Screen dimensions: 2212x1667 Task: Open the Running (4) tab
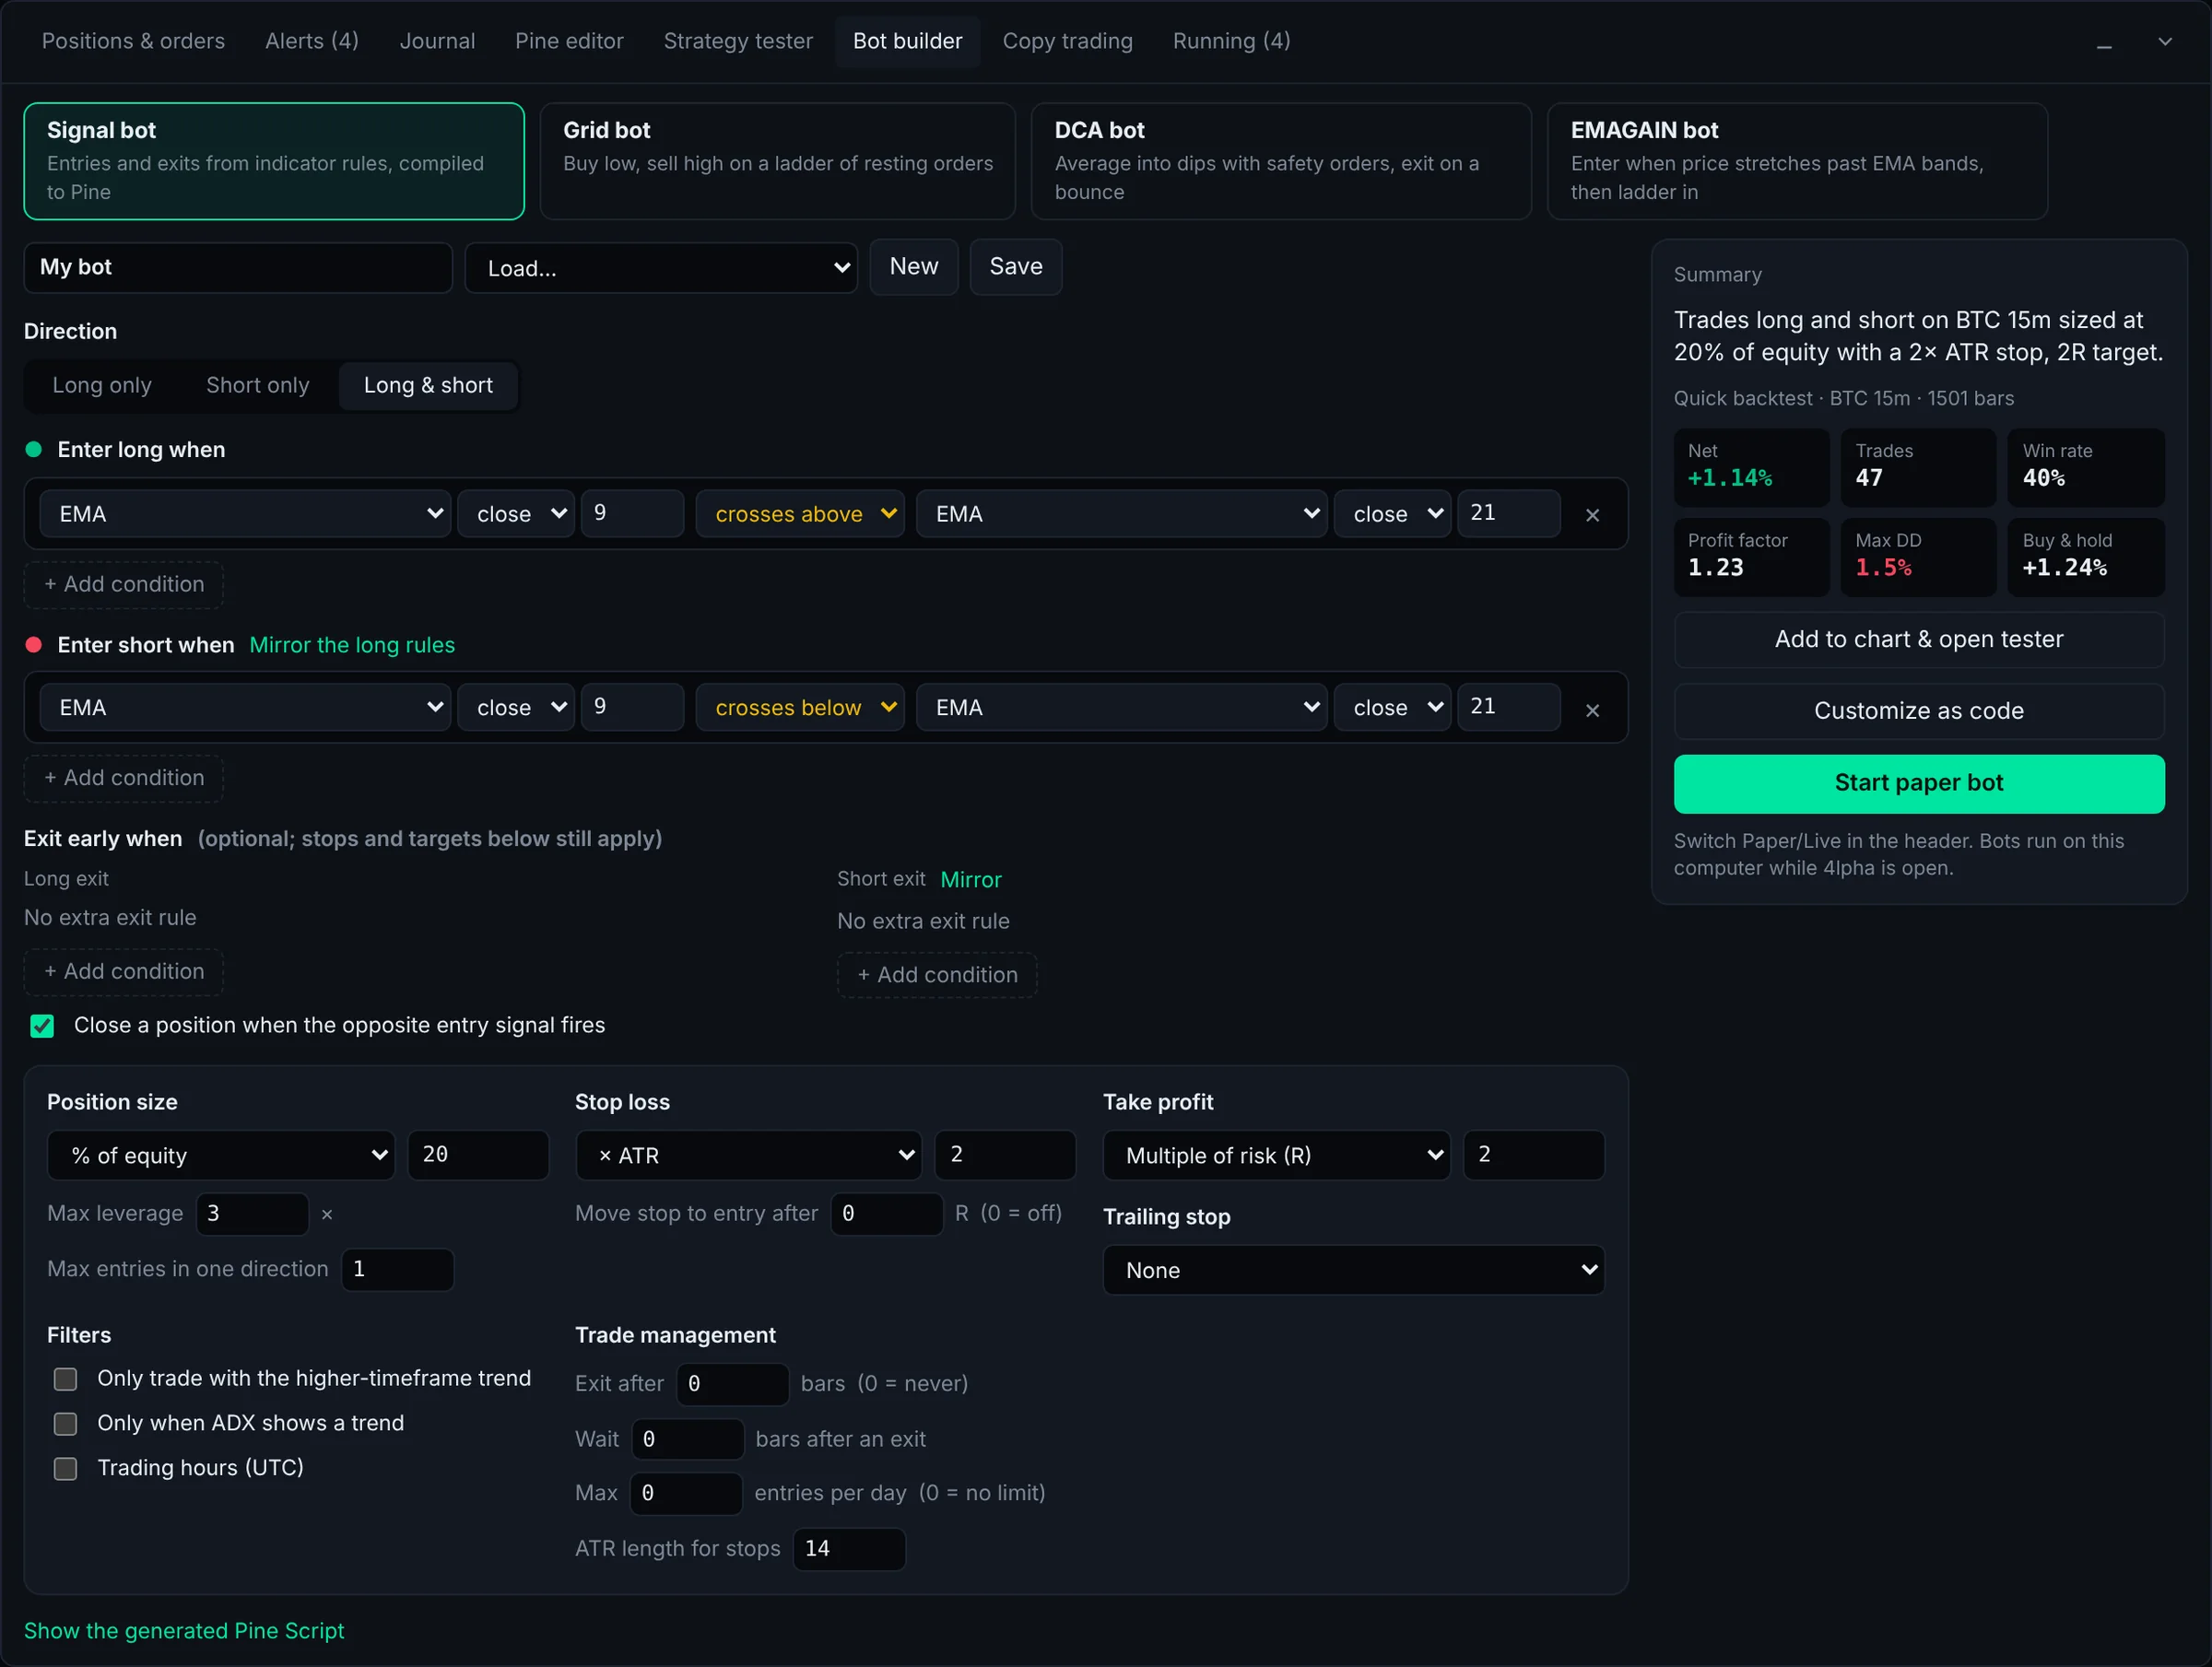1231,41
